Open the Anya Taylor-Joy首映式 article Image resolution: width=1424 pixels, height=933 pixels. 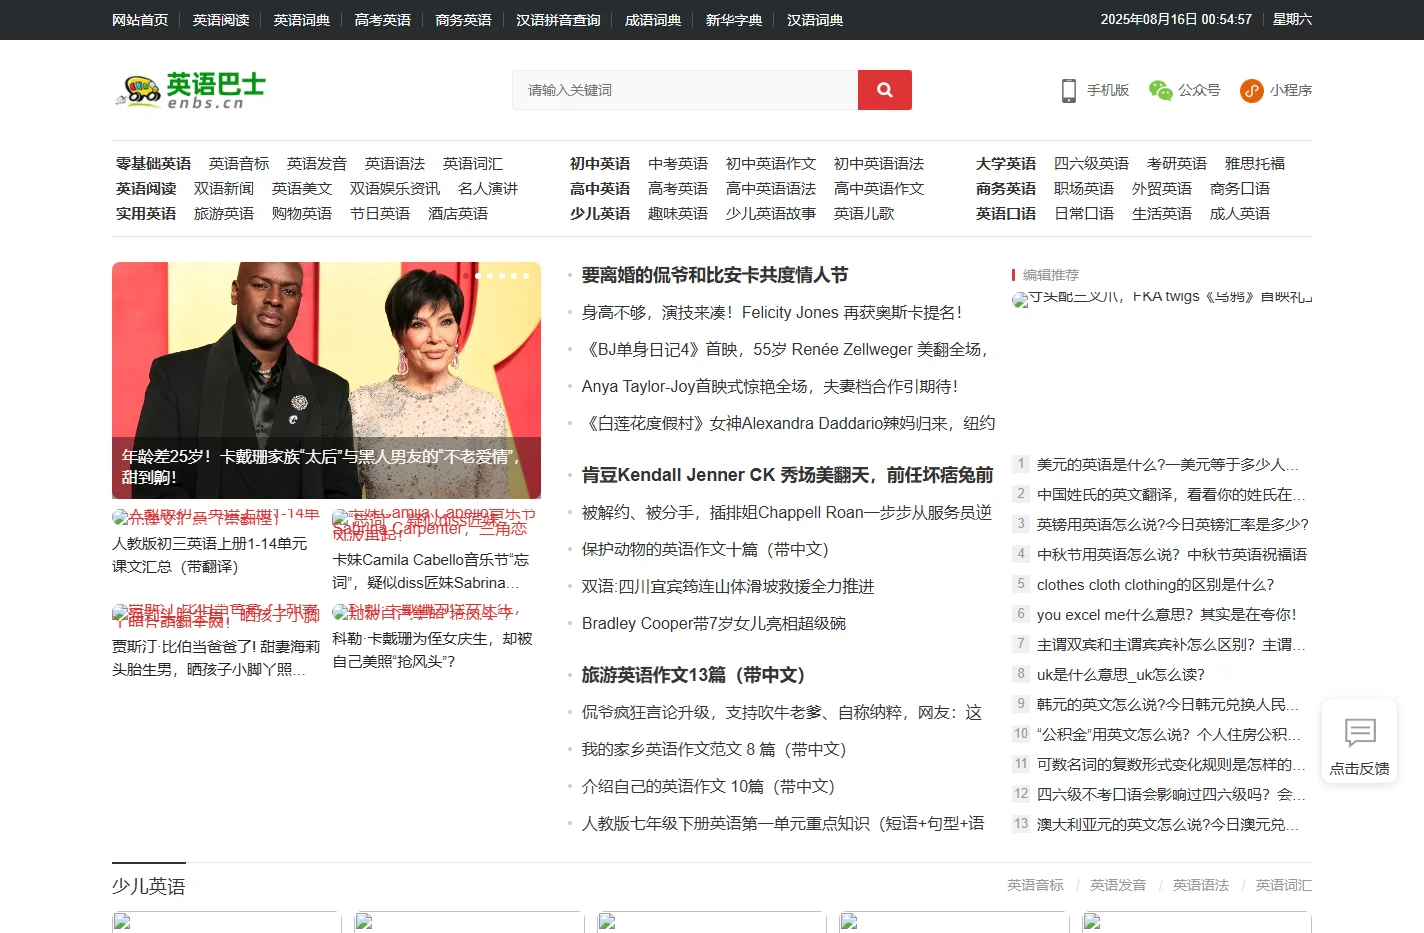(x=770, y=387)
